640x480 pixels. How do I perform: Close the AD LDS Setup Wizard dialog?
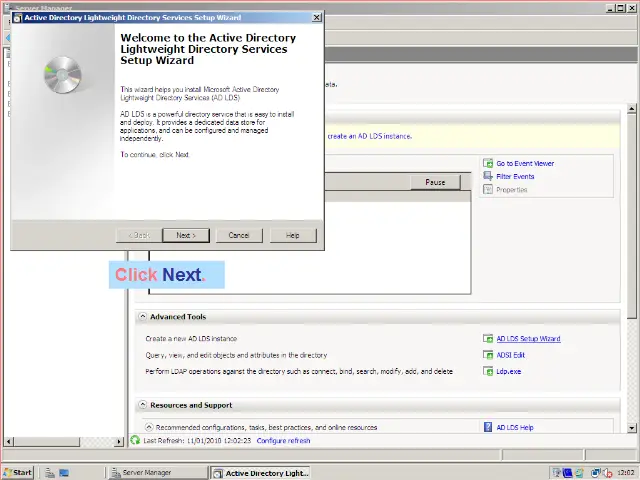[316, 18]
